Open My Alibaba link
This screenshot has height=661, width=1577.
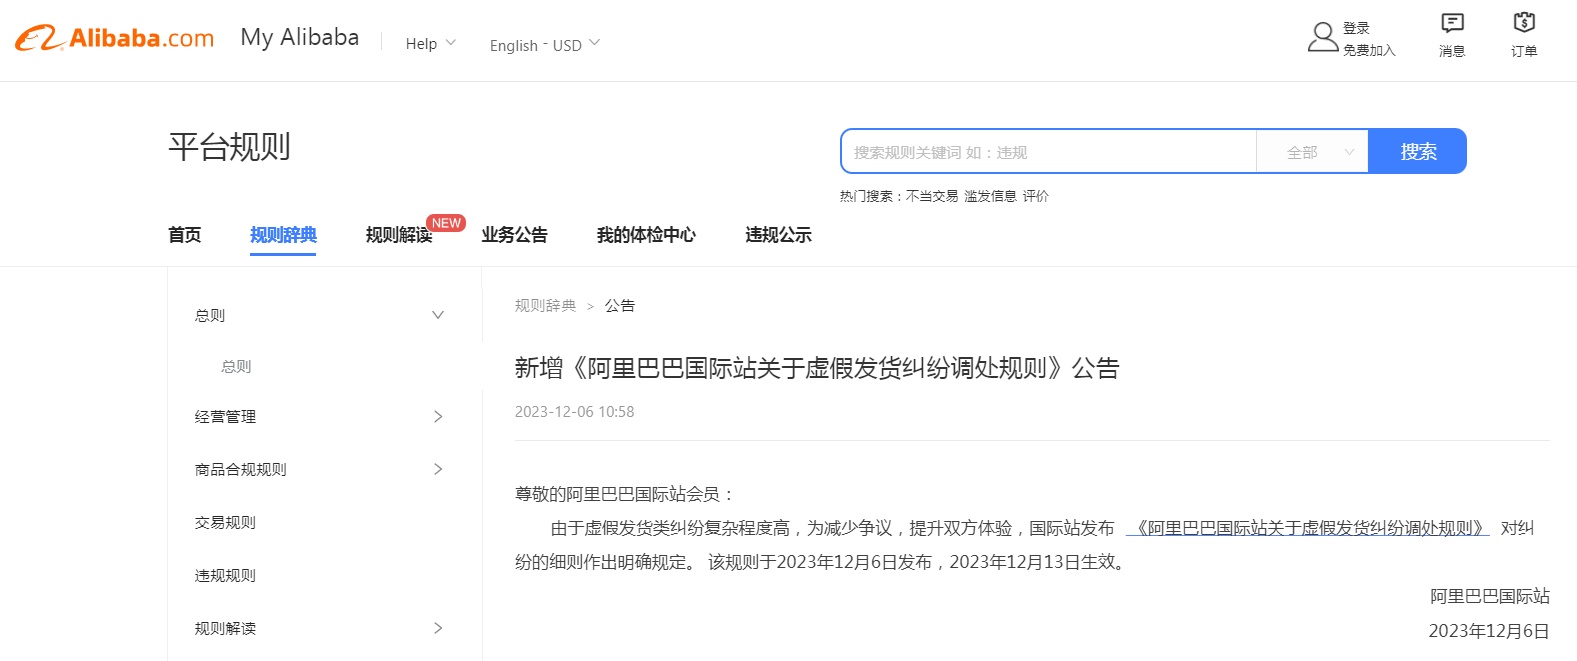300,37
